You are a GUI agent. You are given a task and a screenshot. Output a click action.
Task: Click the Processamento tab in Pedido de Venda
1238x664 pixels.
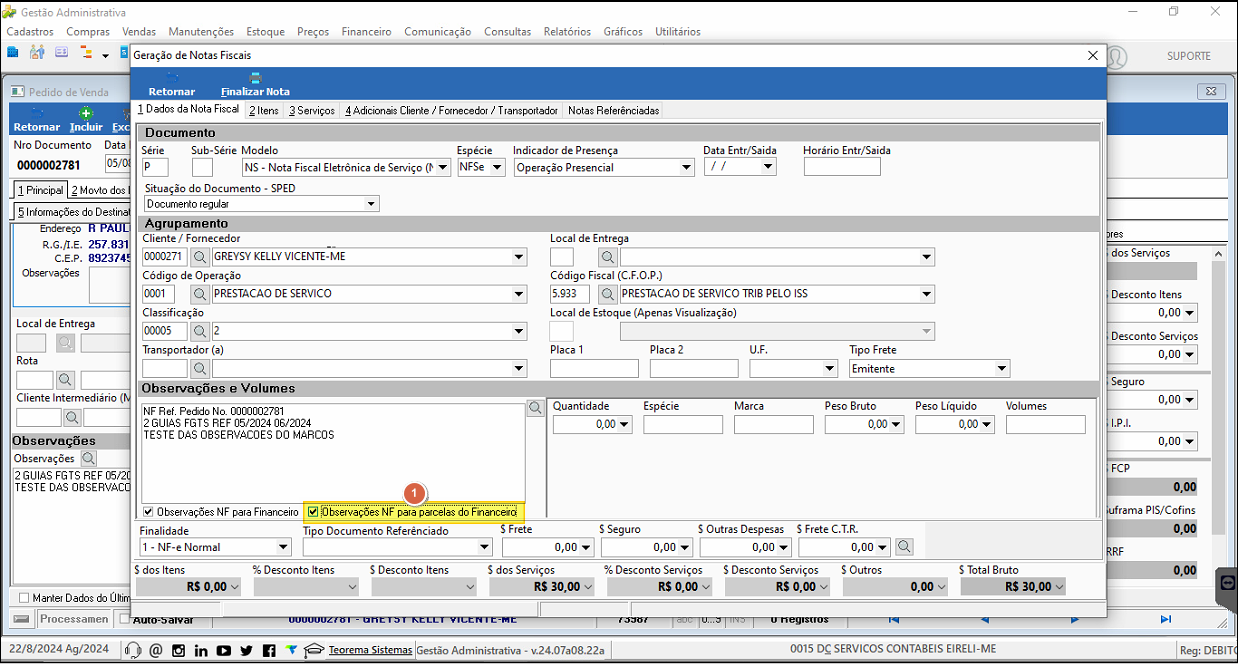73,619
